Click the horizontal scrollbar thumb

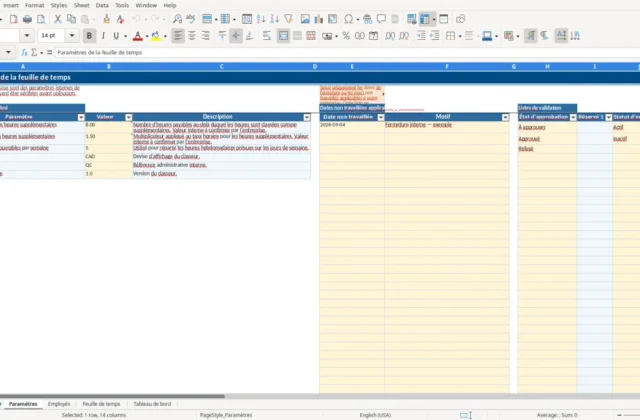[112, 396]
